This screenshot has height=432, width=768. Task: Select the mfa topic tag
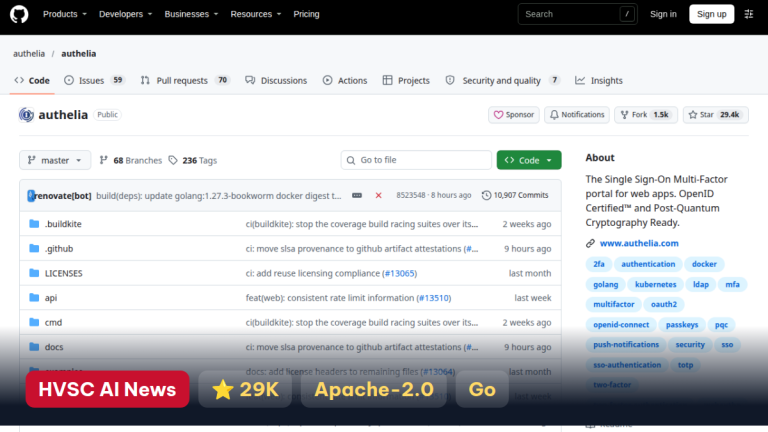click(x=732, y=285)
